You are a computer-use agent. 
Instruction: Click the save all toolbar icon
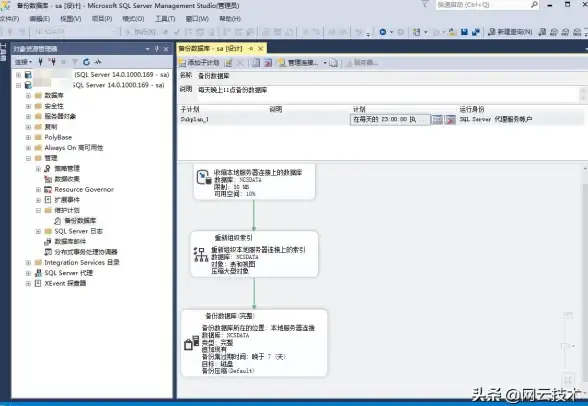tap(476, 32)
